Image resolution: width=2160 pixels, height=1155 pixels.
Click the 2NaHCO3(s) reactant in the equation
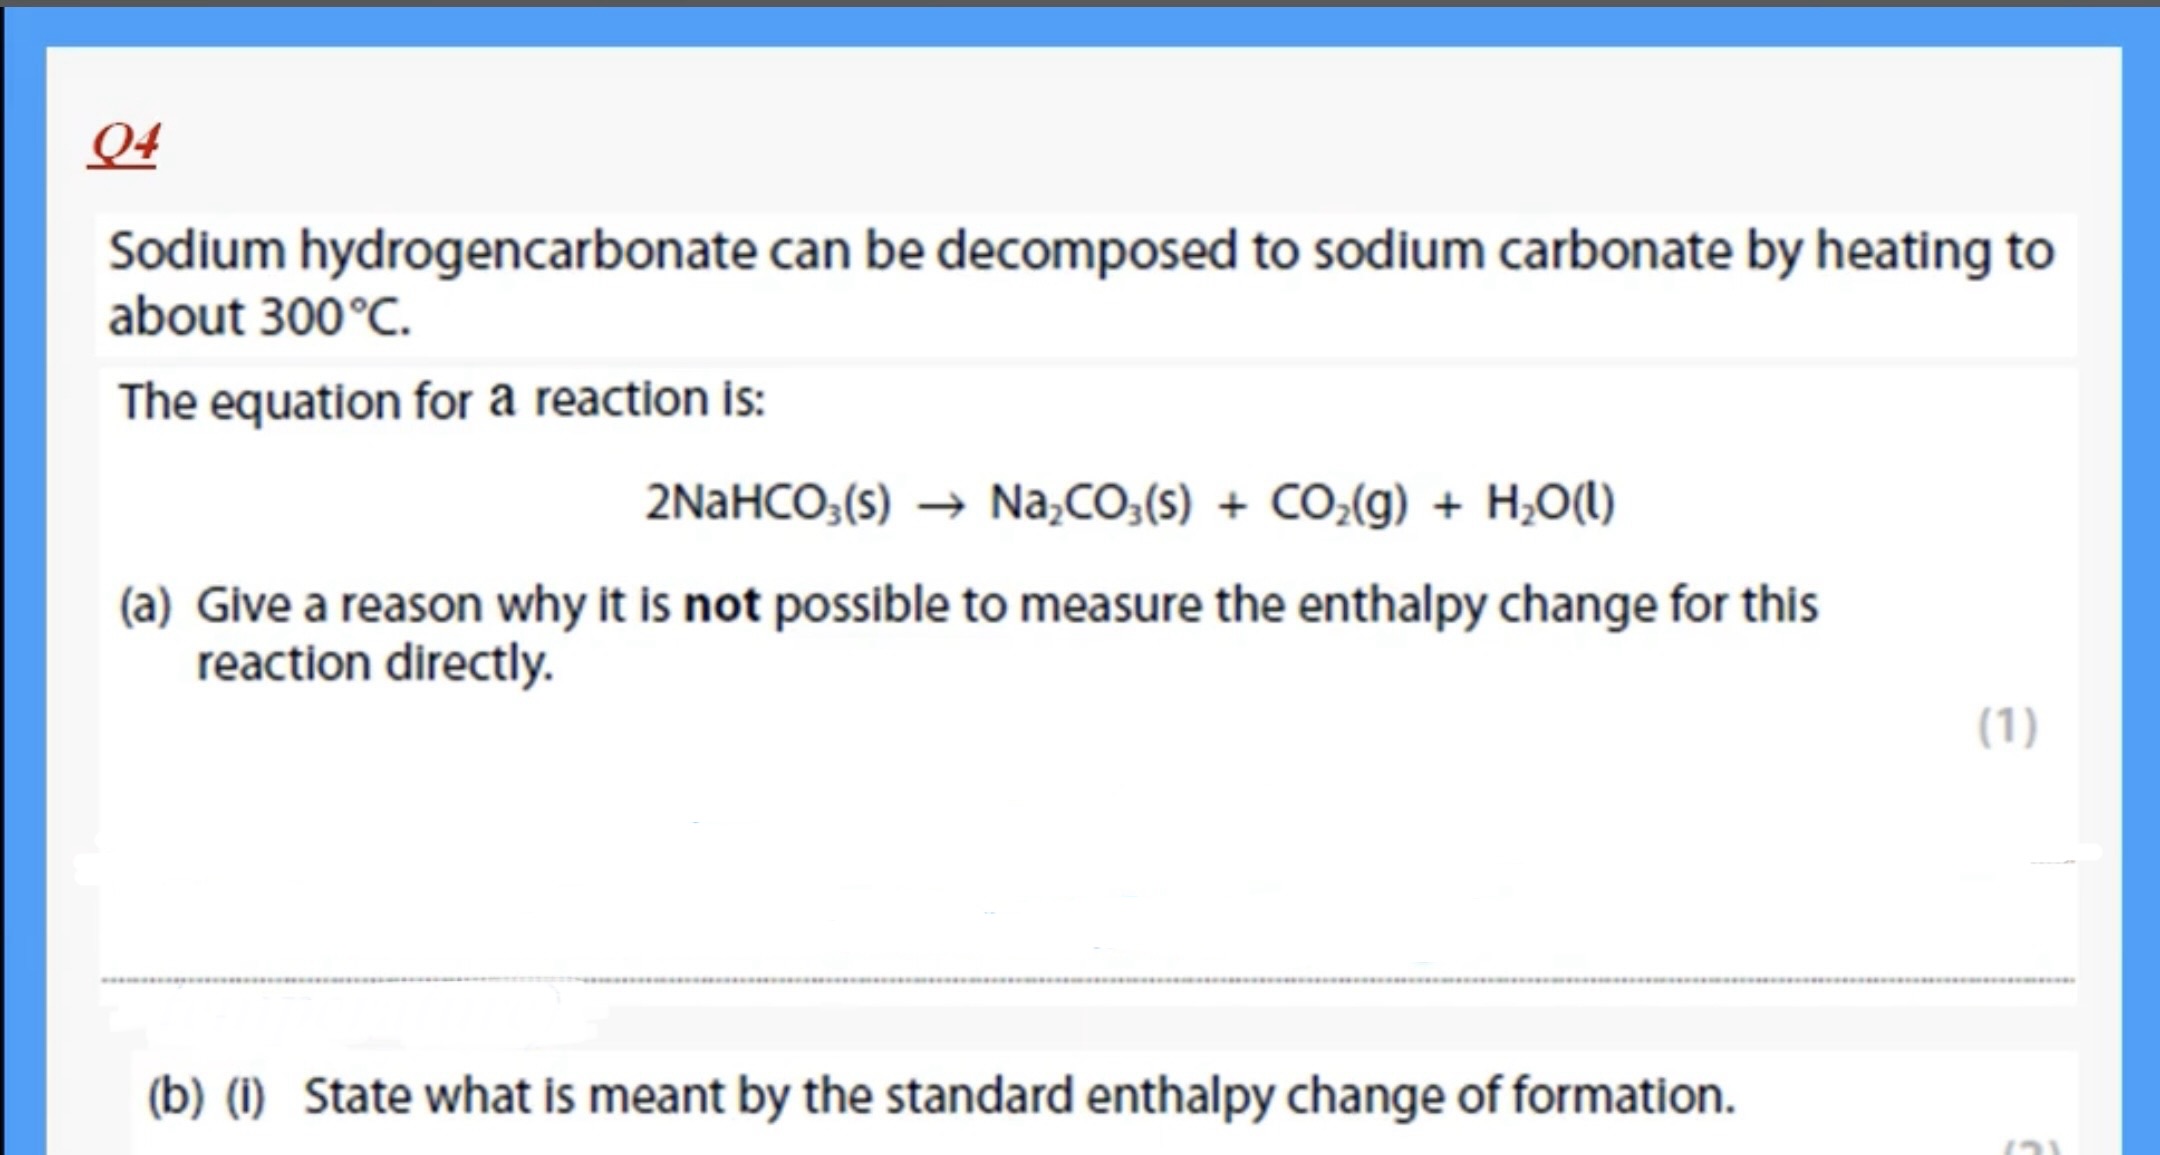pos(767,502)
